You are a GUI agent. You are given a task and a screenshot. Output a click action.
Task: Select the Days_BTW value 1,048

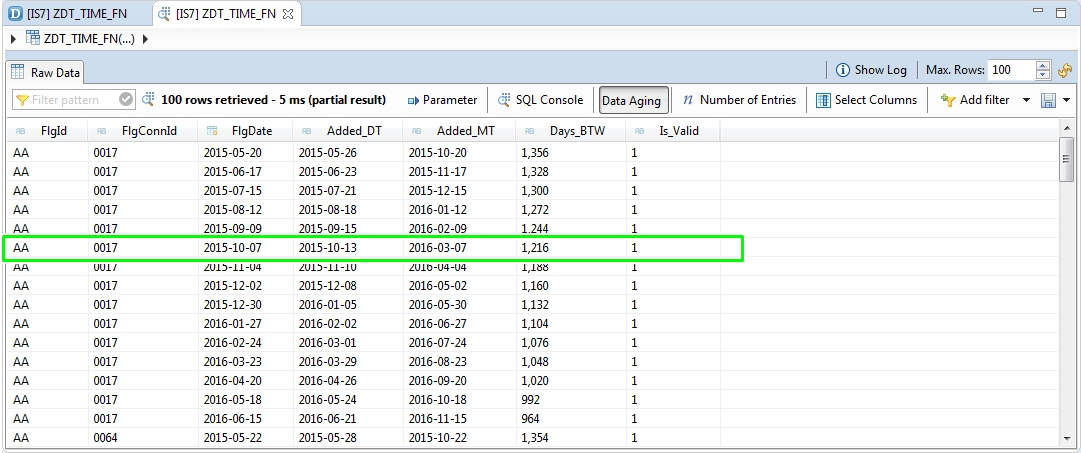coord(535,361)
